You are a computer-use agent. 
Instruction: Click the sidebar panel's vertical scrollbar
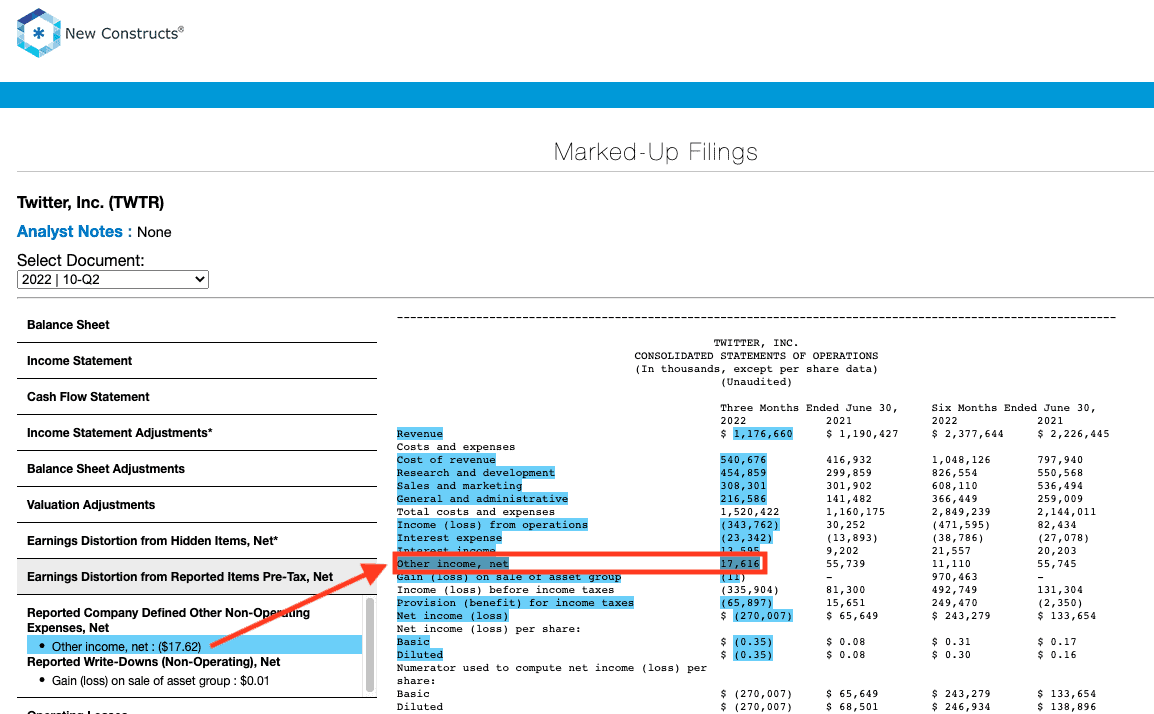[x=369, y=645]
